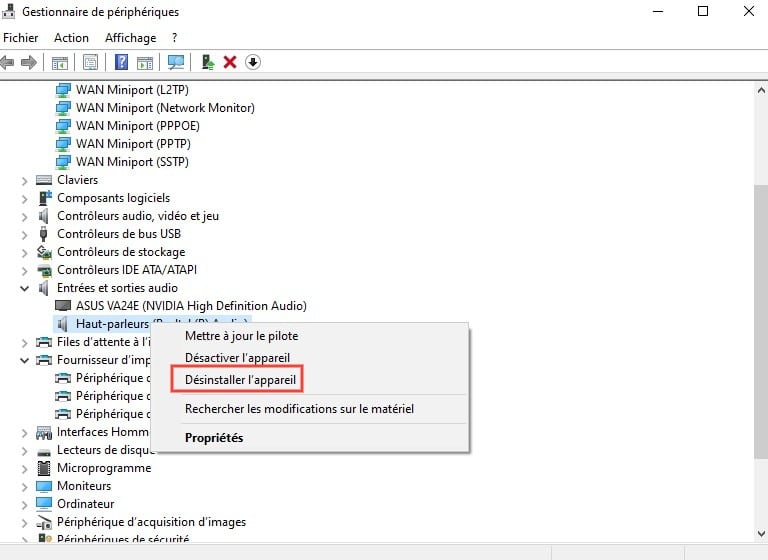This screenshot has height=560, width=768.
Task: Open the ? help menu
Action: click(175, 38)
